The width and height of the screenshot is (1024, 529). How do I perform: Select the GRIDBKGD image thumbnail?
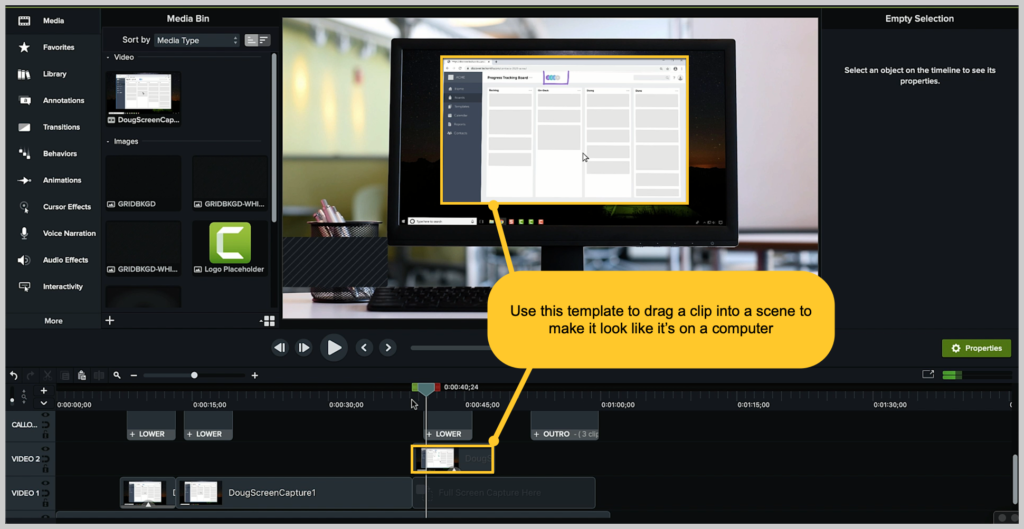[x=143, y=182]
